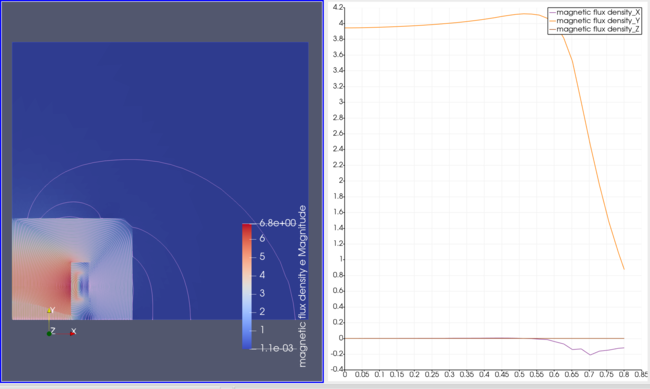
Task: Click the purple curve dip near 0.7
Action: pos(590,354)
